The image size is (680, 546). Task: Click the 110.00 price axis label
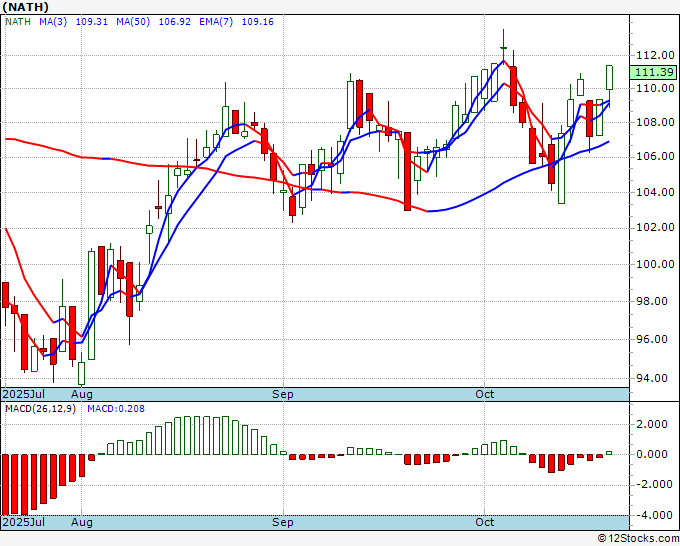tap(655, 88)
